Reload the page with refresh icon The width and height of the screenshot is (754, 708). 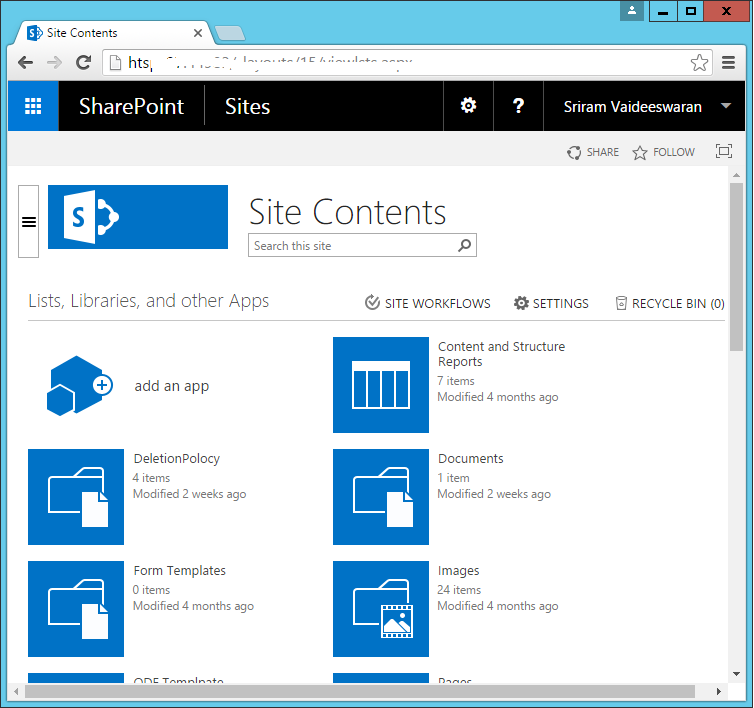pos(84,63)
